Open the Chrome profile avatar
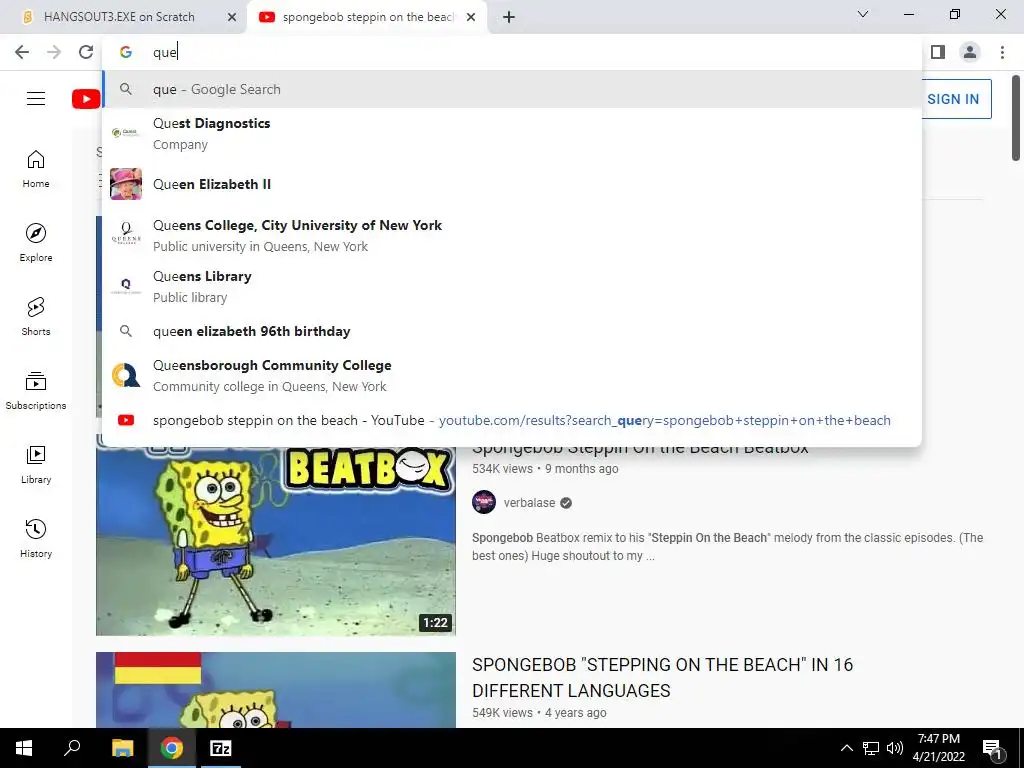This screenshot has height=768, width=1024. [x=970, y=52]
